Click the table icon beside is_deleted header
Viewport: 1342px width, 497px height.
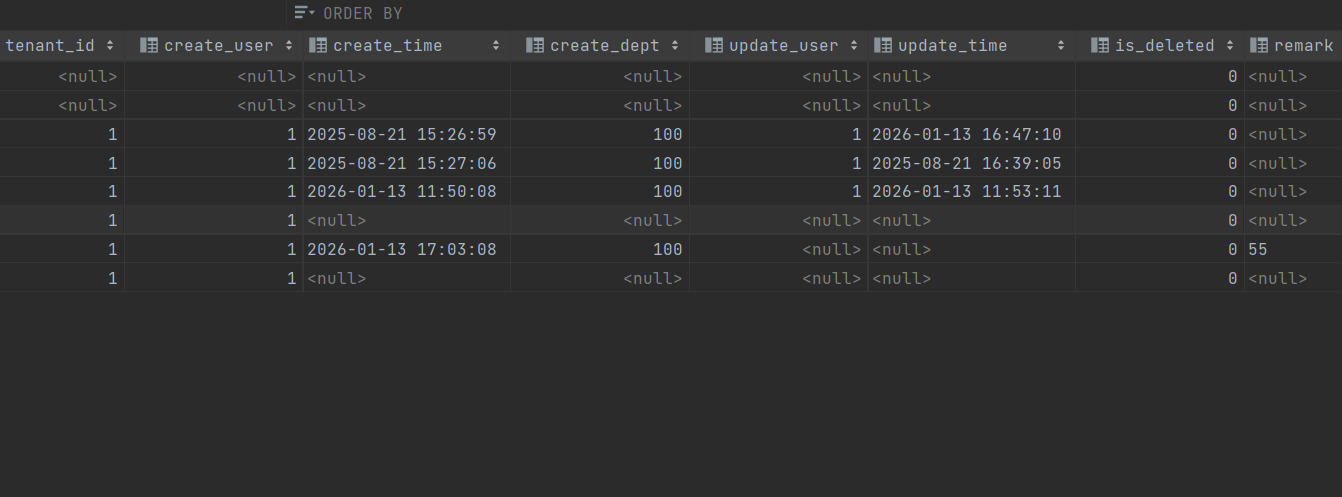tap(1100, 45)
